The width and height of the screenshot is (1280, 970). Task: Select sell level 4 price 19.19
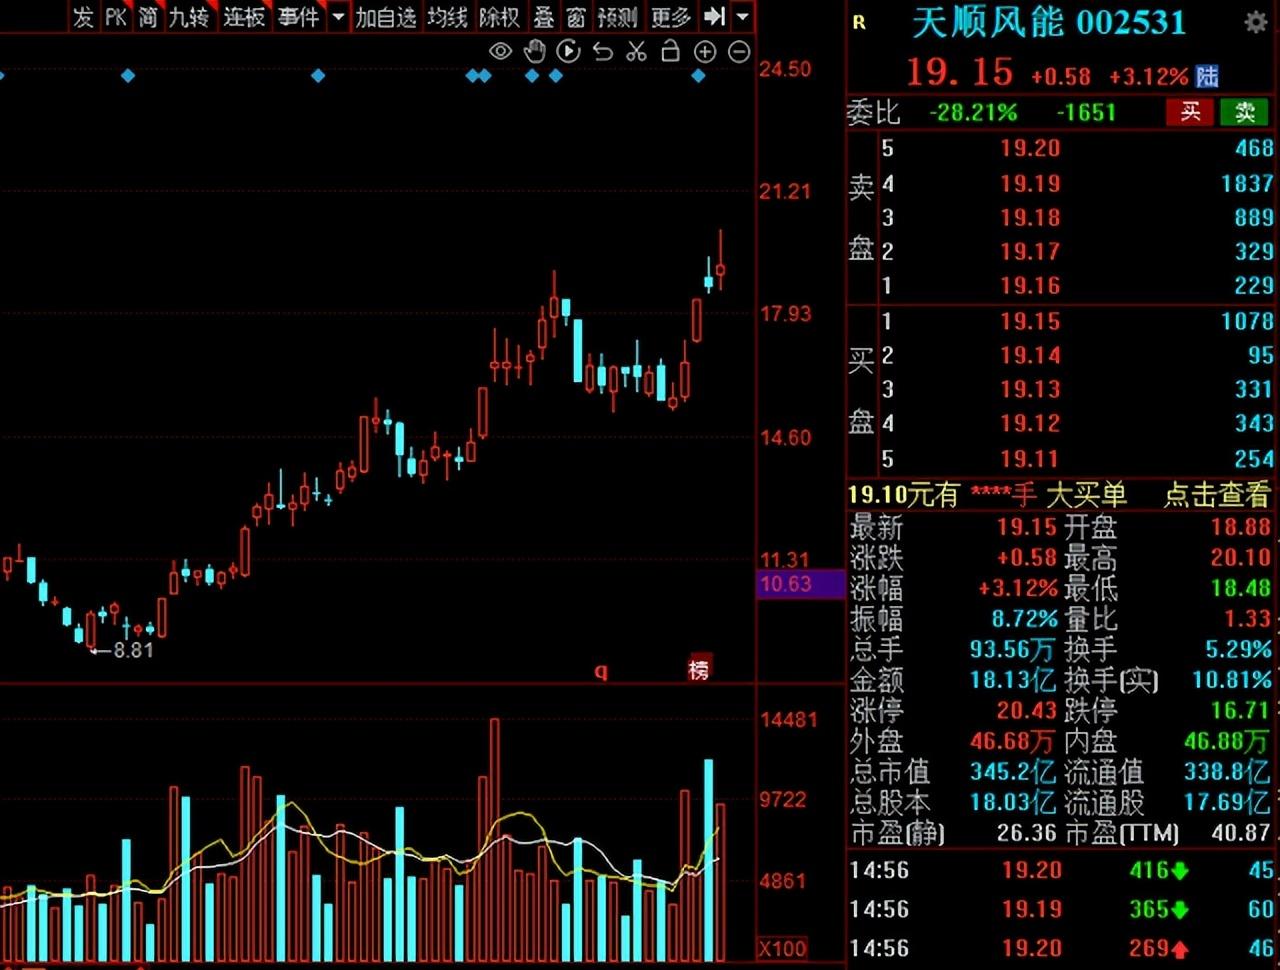pos(1030,183)
